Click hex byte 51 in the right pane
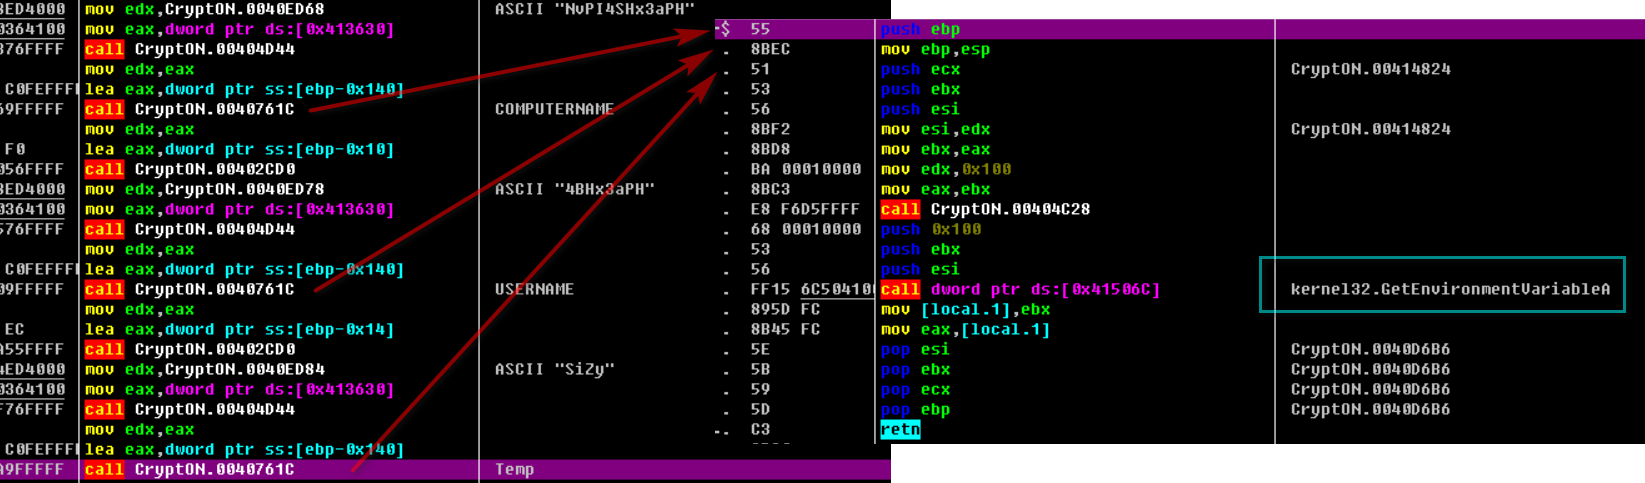This screenshot has width=1645, height=483. [x=760, y=69]
